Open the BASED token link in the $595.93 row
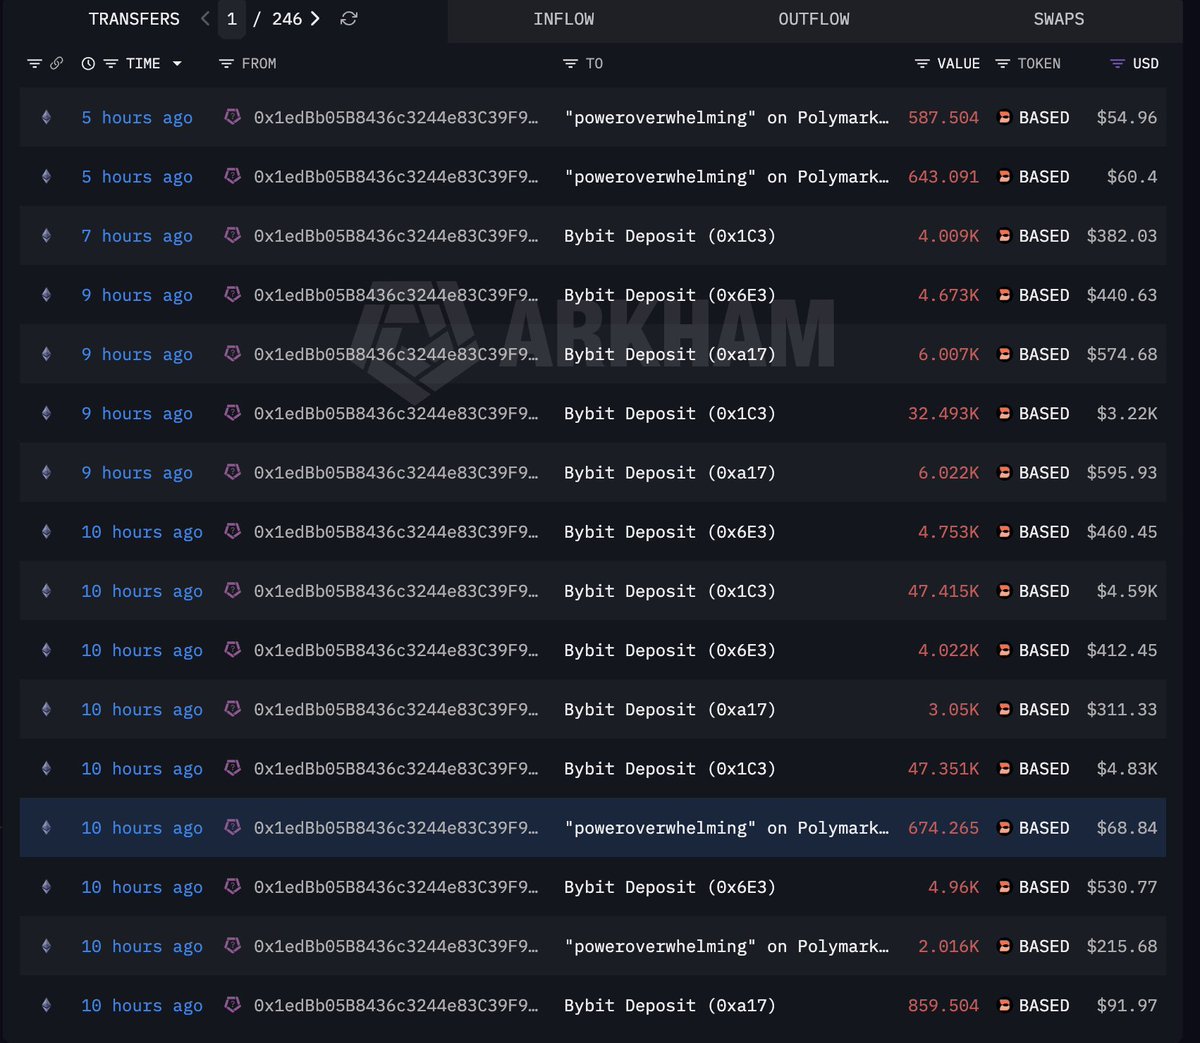Screen dimensions: 1200x1043 [1044, 472]
